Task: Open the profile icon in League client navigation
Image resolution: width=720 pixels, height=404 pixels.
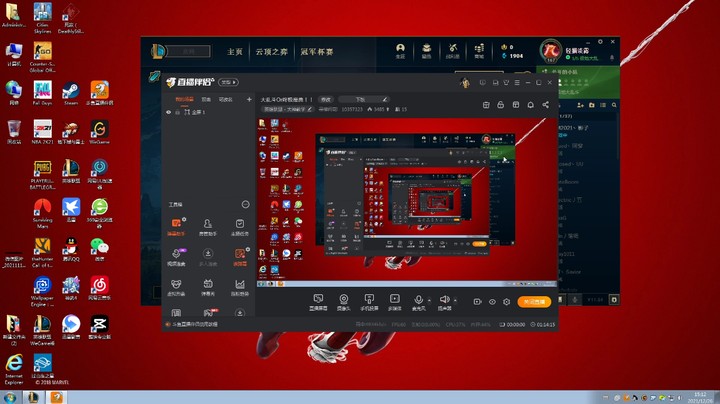Action: [400, 51]
